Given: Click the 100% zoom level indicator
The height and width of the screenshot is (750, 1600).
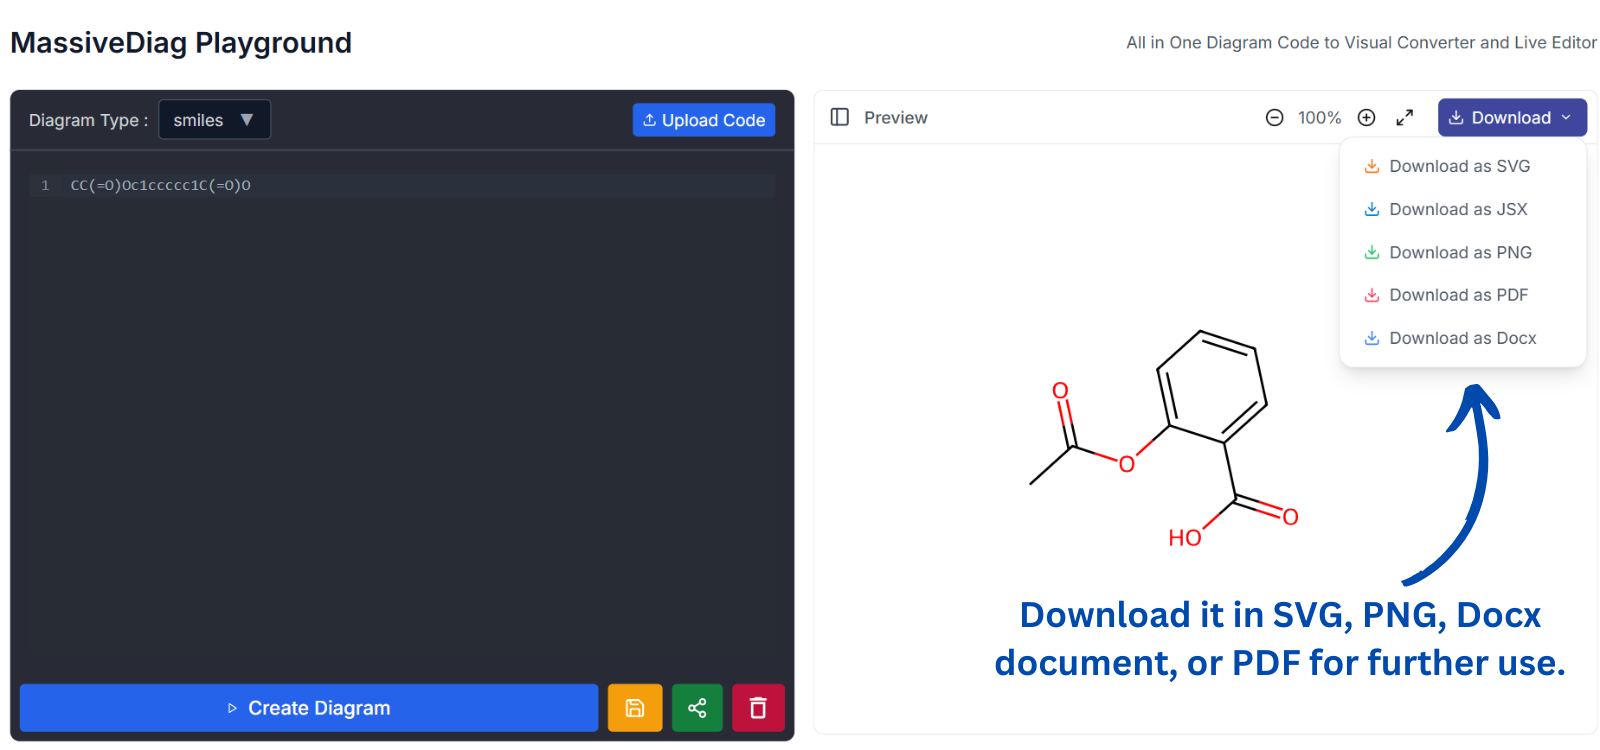Looking at the screenshot, I should pos(1319,118).
